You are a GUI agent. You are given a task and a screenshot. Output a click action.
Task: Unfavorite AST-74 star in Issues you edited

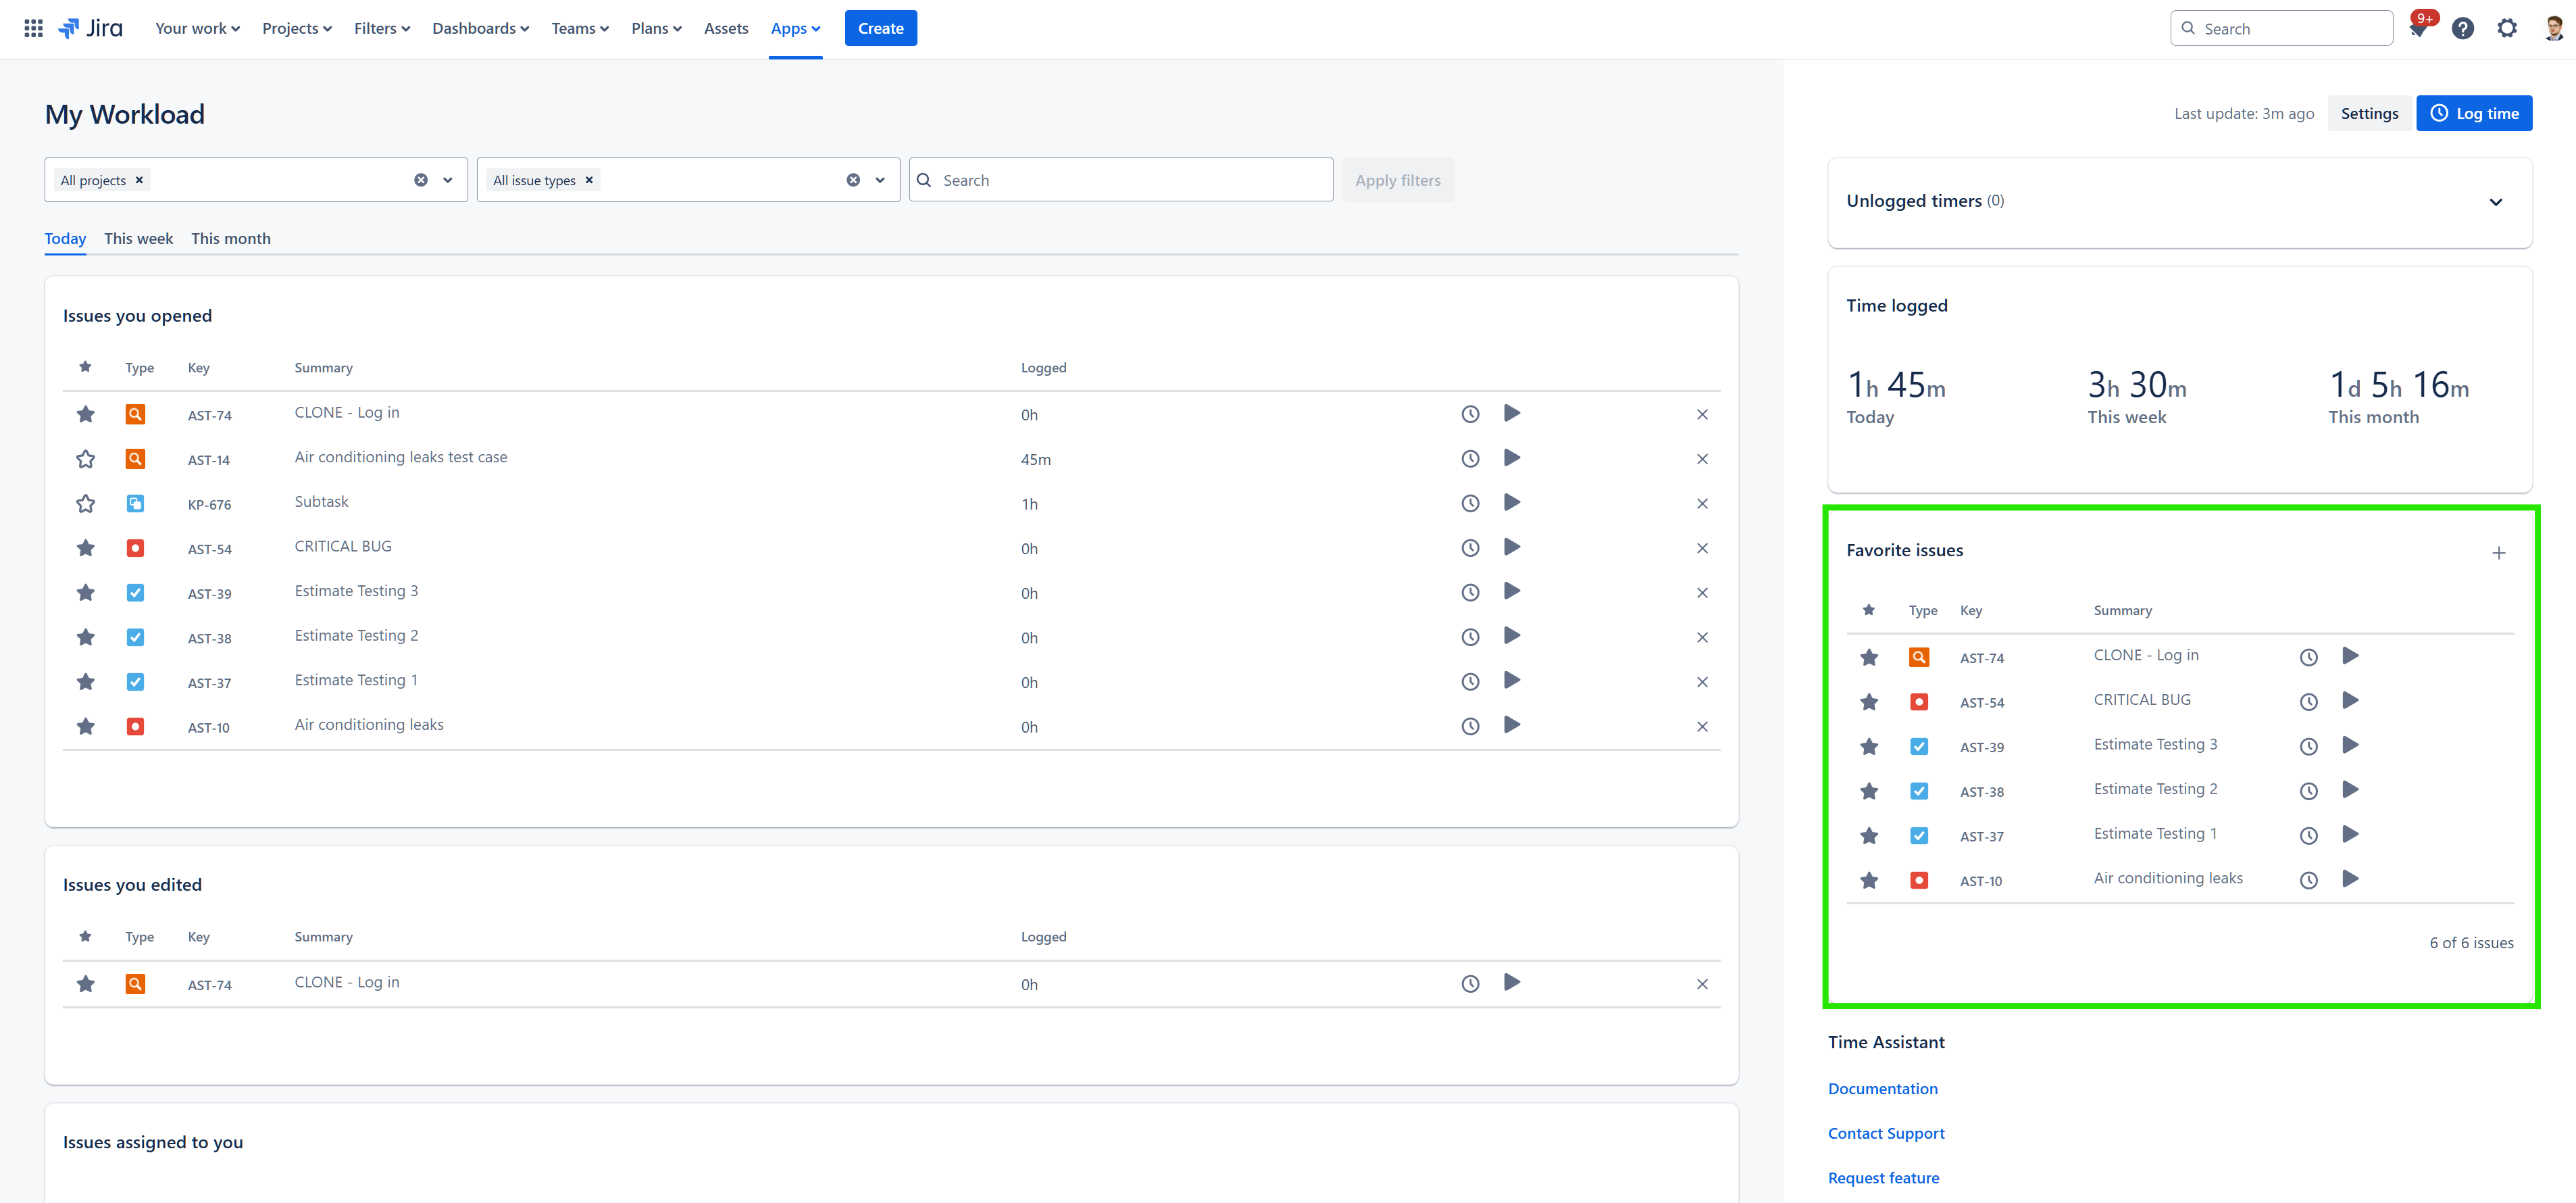(85, 984)
